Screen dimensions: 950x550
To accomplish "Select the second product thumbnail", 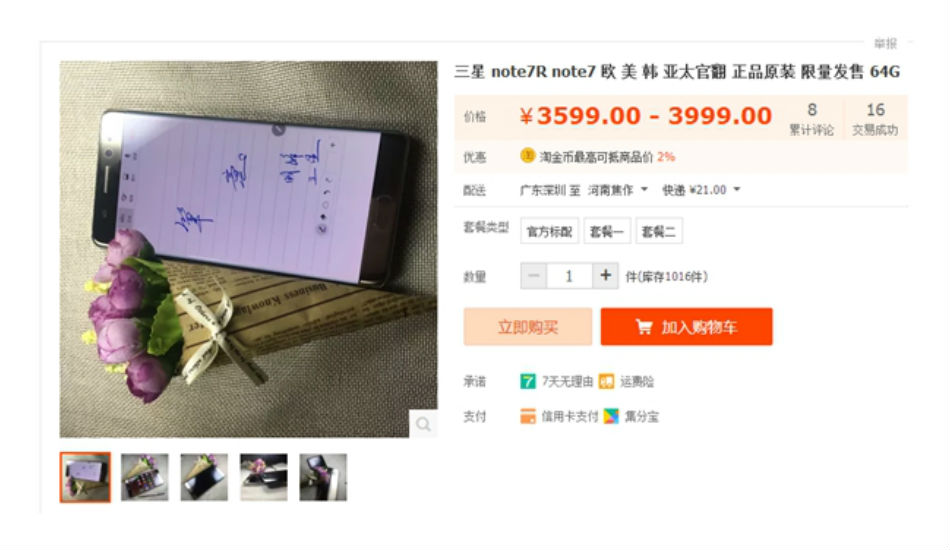I will pyautogui.click(x=145, y=477).
